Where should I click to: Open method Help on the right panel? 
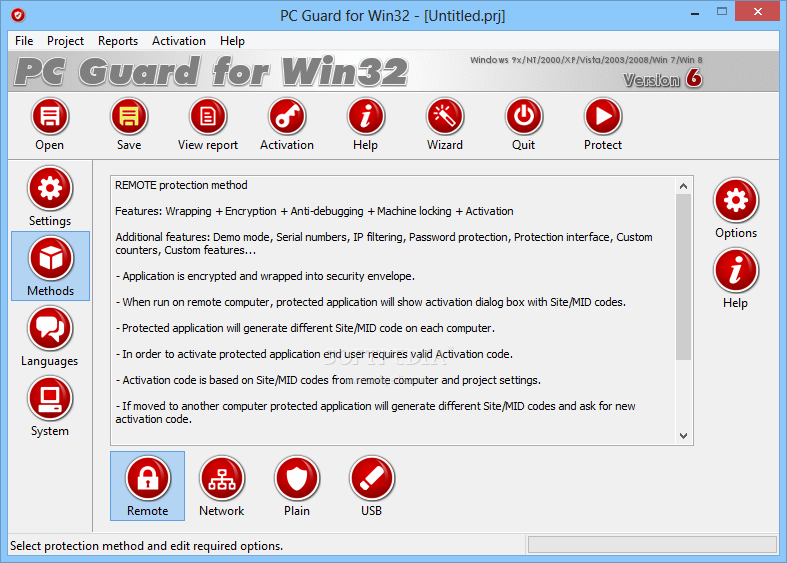(736, 278)
